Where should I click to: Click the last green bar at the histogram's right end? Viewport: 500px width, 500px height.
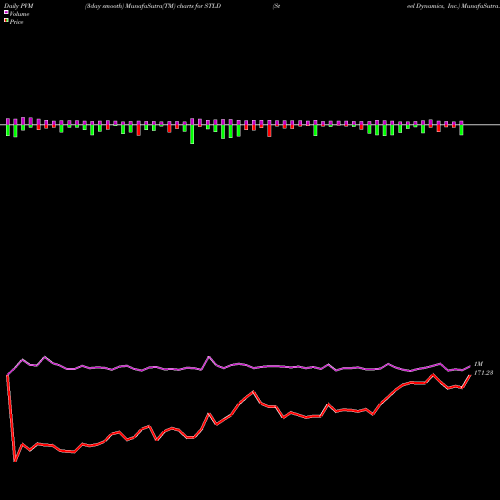461,130
